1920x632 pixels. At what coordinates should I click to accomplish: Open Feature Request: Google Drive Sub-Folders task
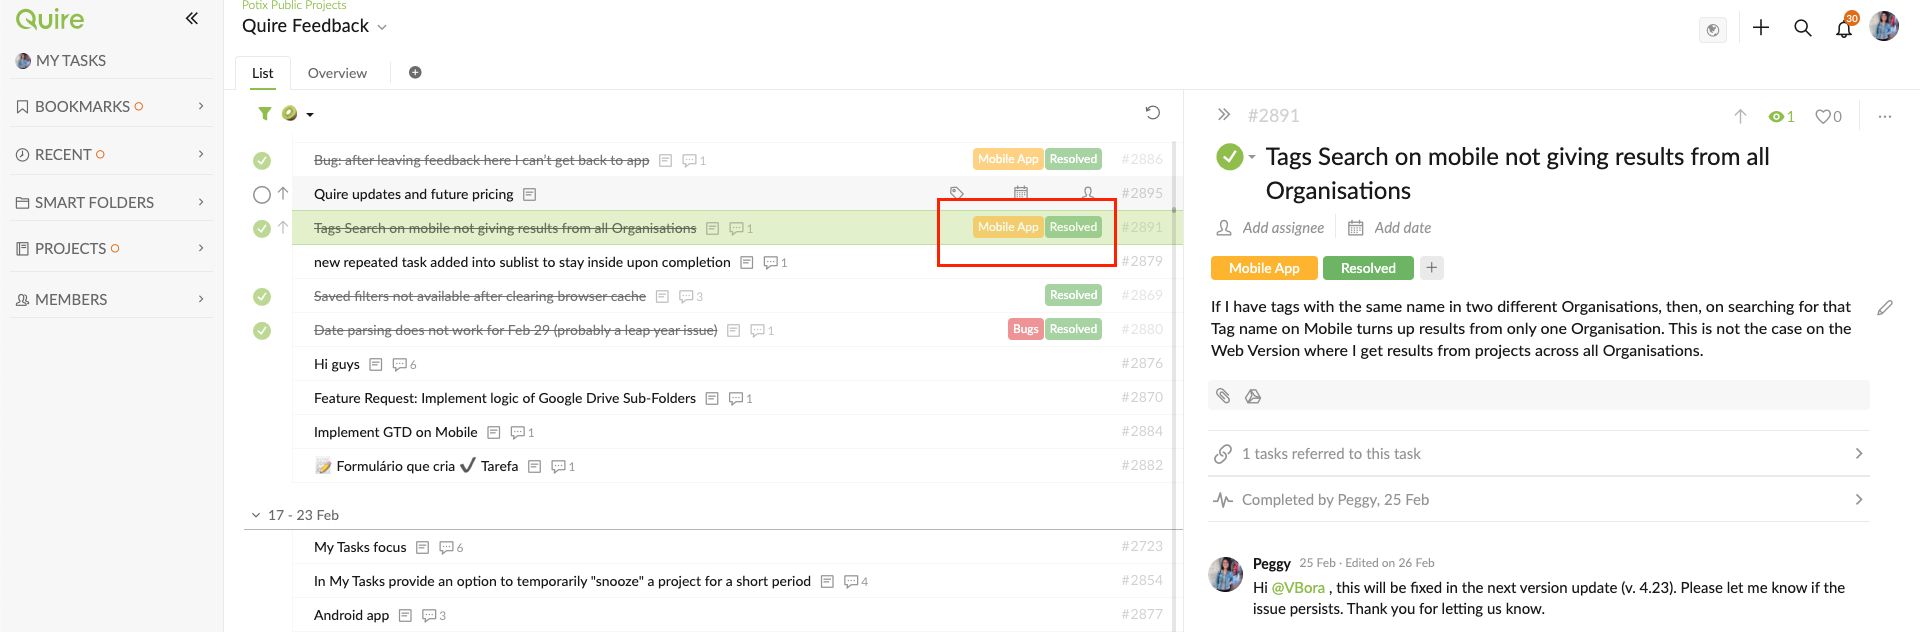(505, 398)
